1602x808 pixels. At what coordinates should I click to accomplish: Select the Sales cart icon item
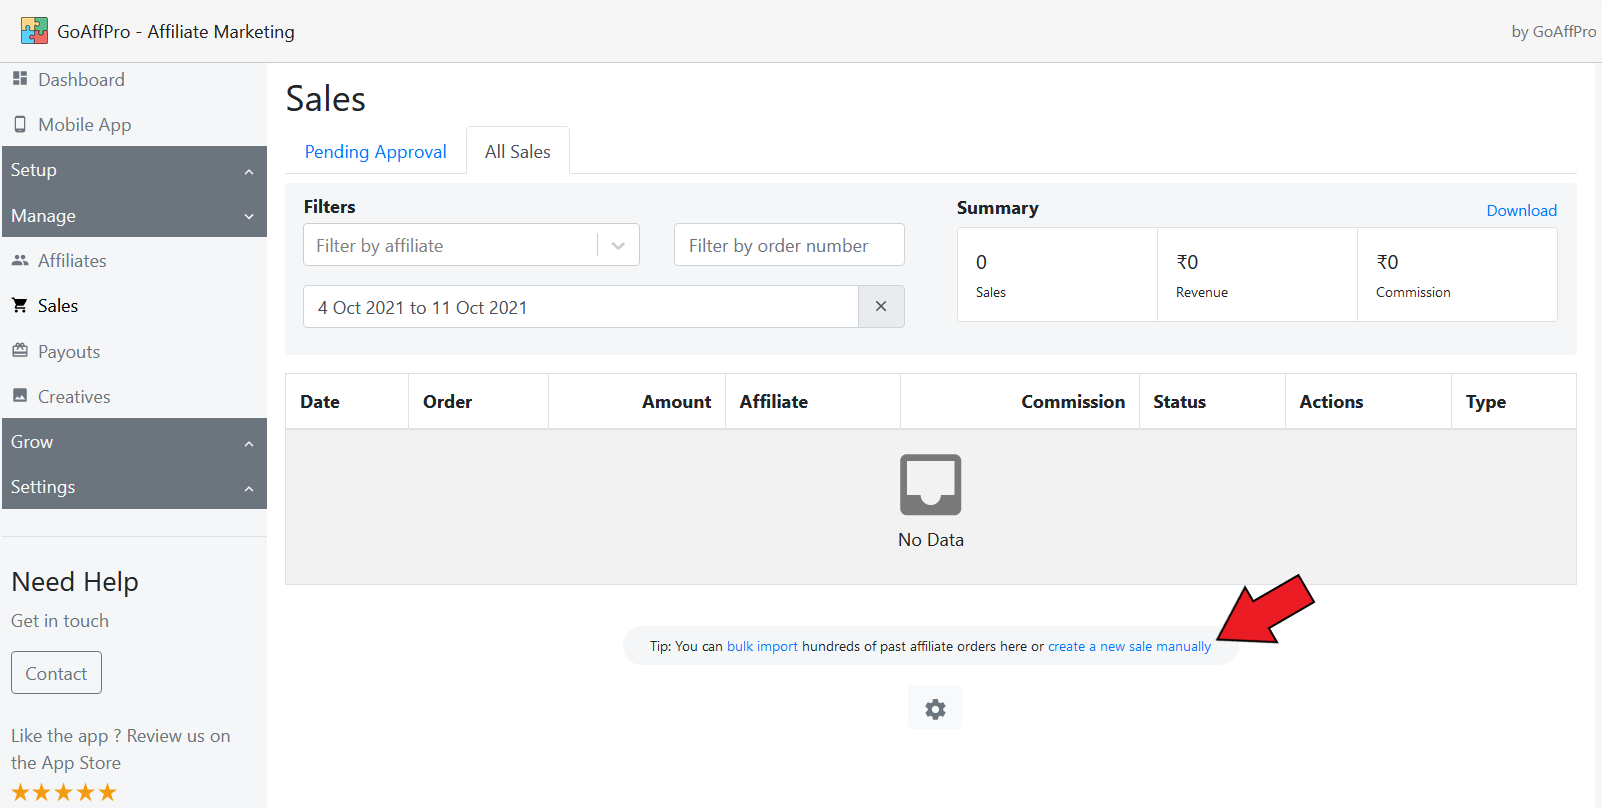(x=20, y=306)
